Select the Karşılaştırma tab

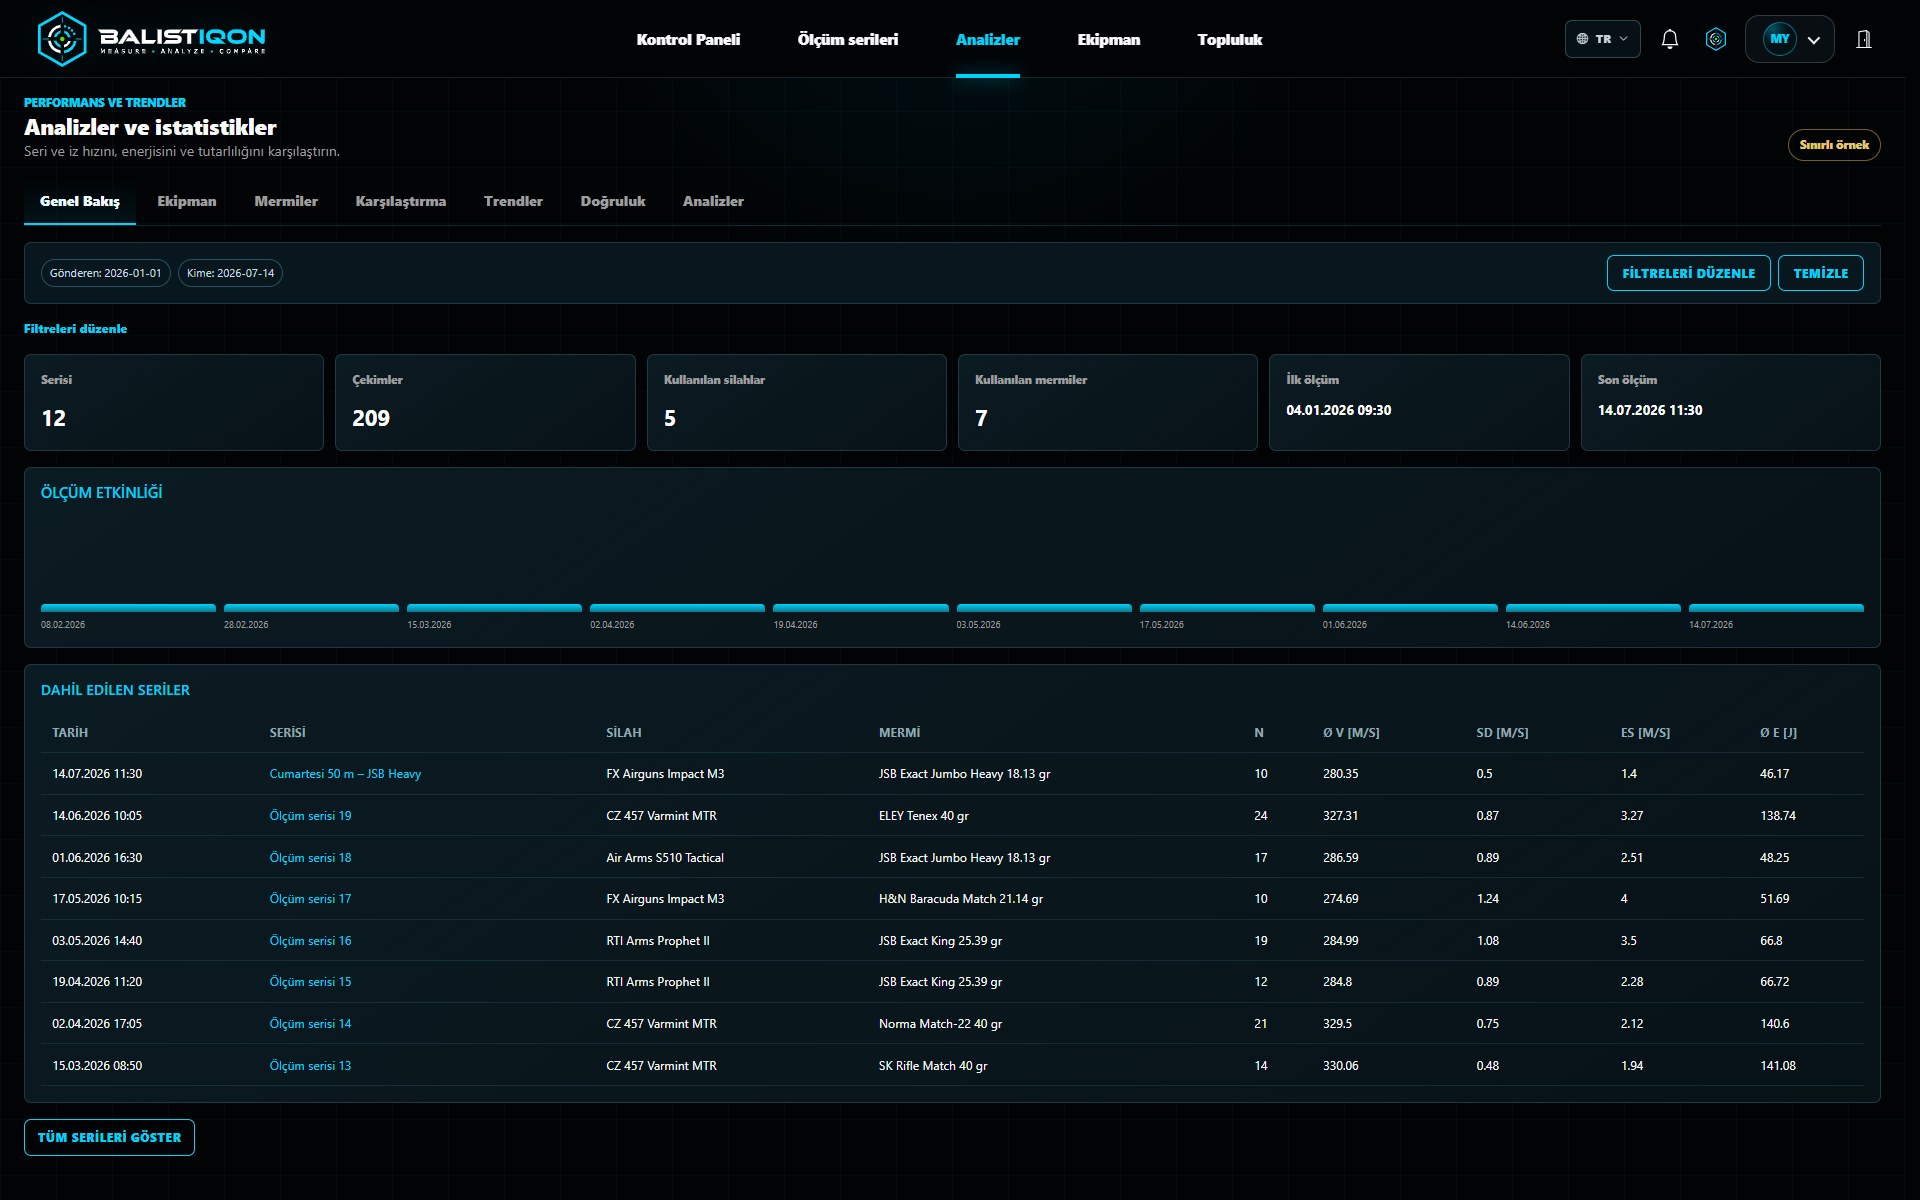click(401, 201)
